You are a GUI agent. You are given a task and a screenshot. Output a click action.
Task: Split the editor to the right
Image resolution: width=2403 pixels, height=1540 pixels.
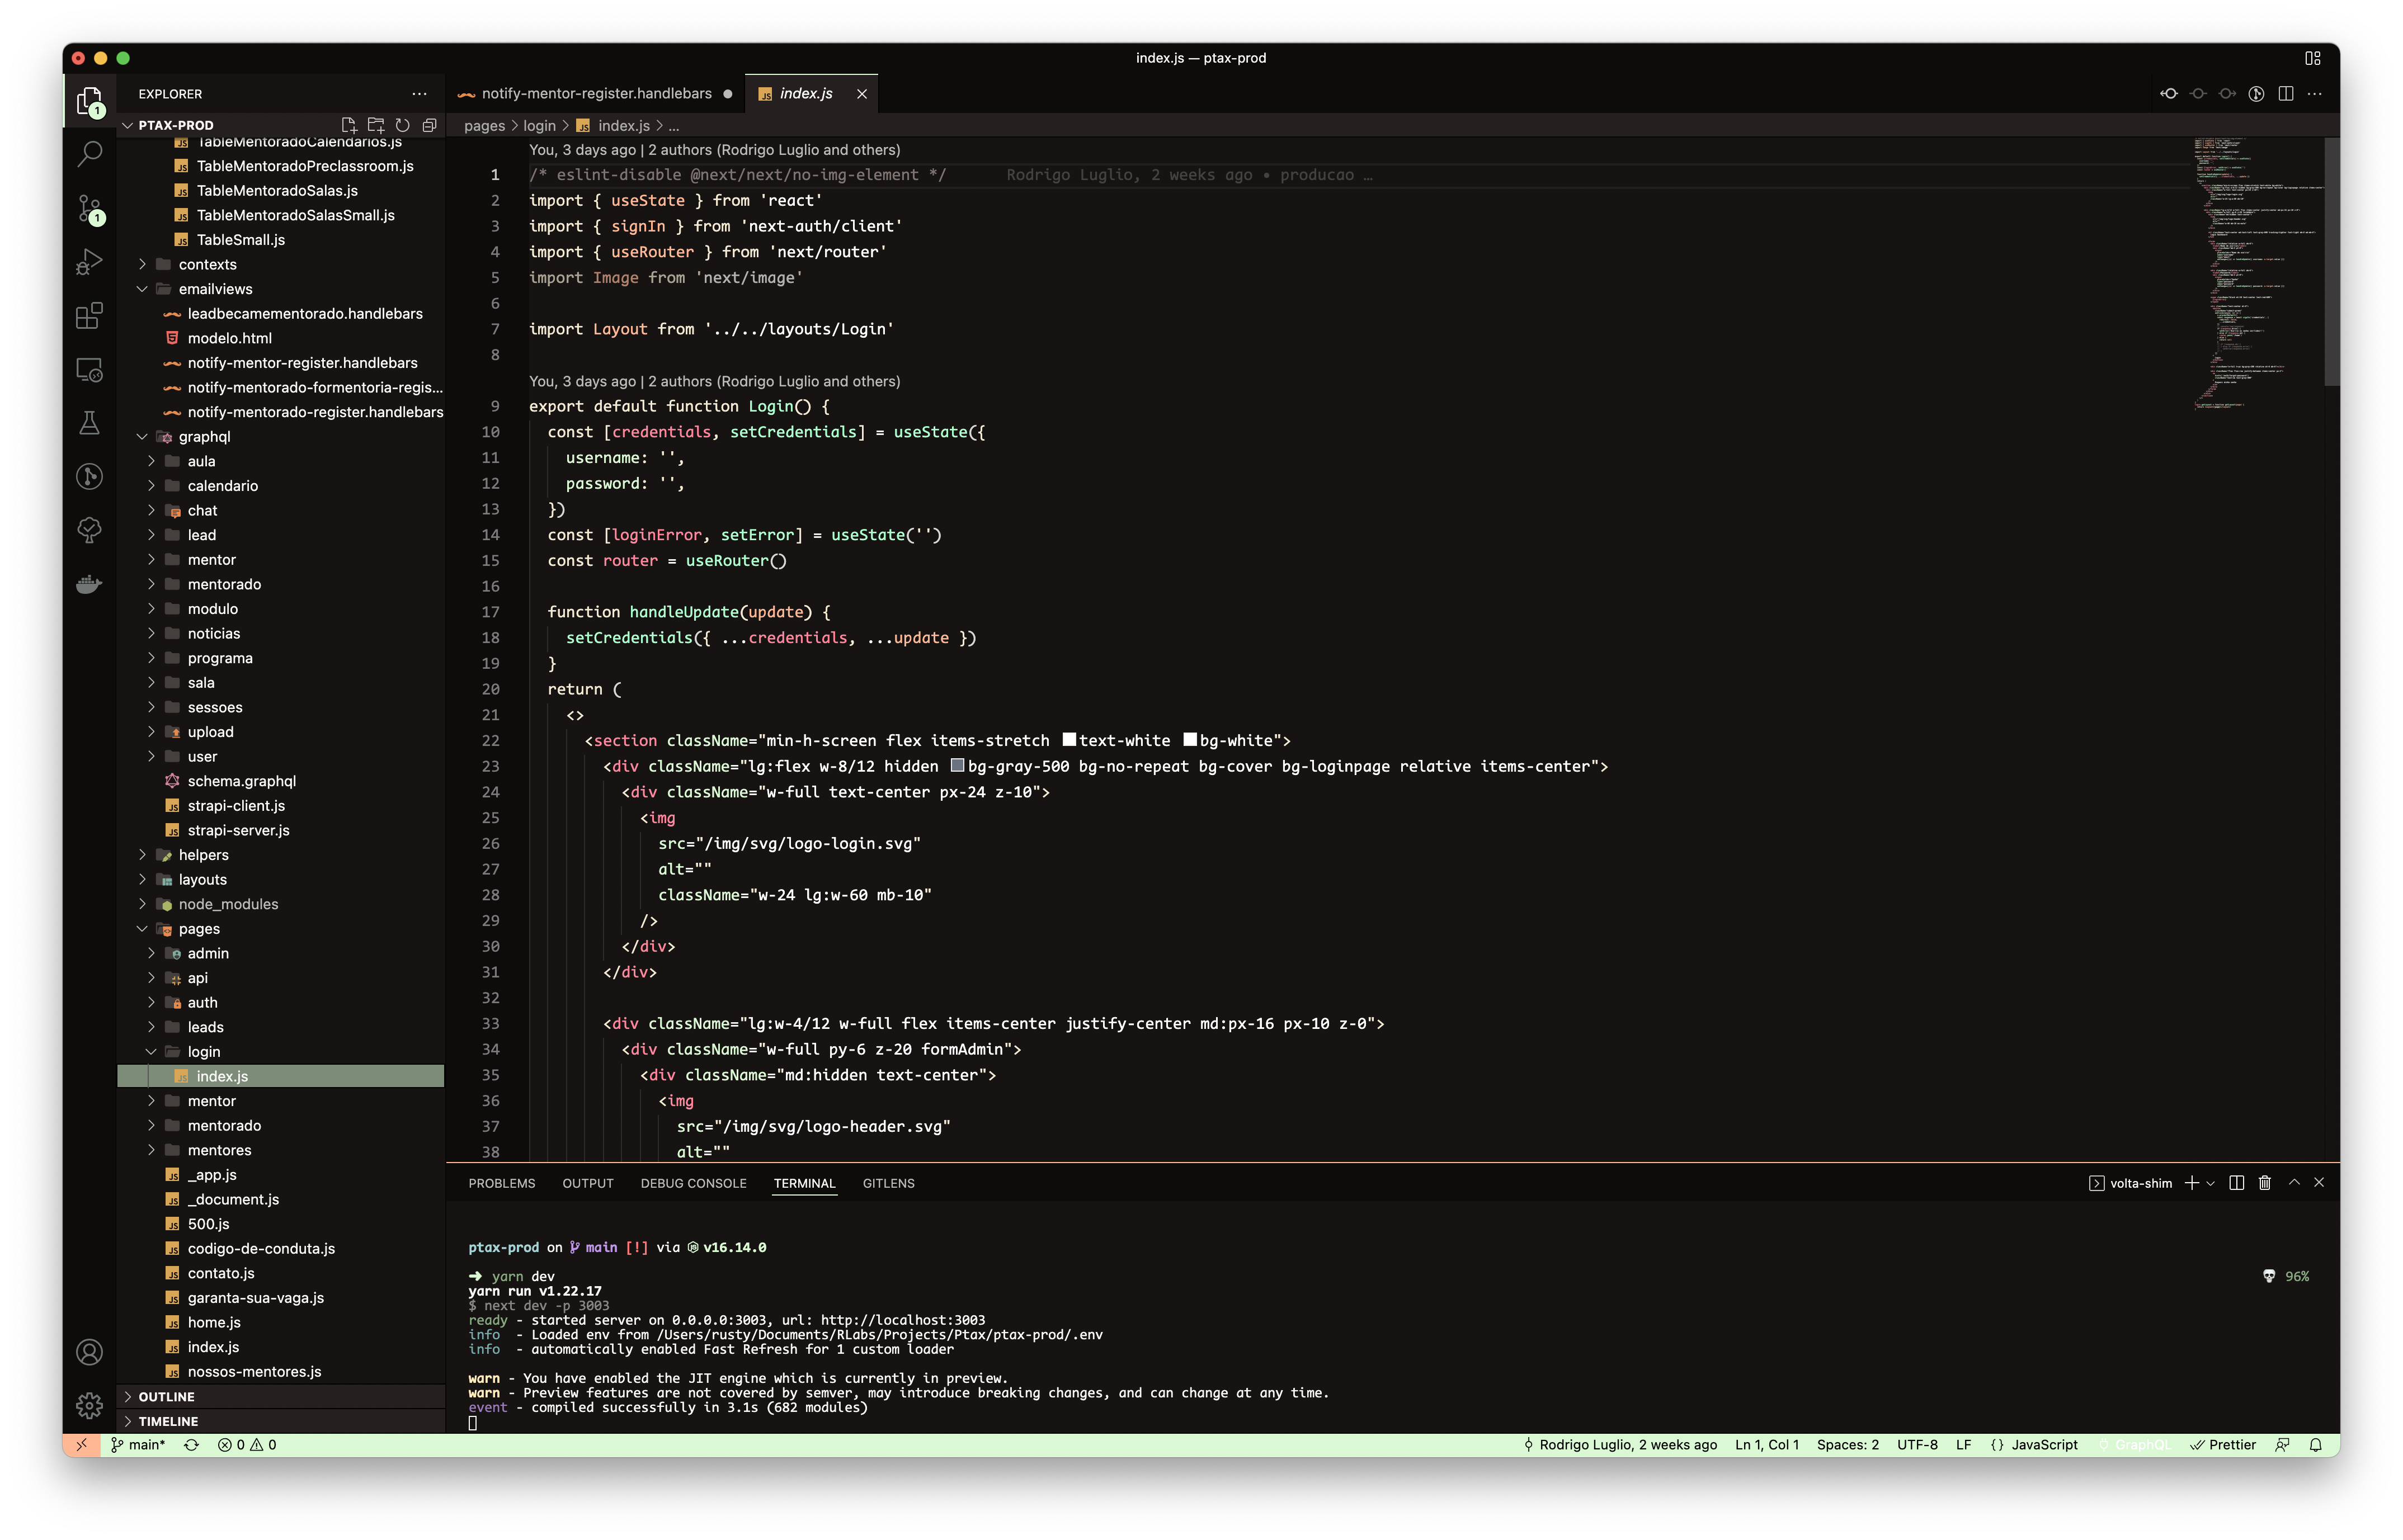(2285, 93)
